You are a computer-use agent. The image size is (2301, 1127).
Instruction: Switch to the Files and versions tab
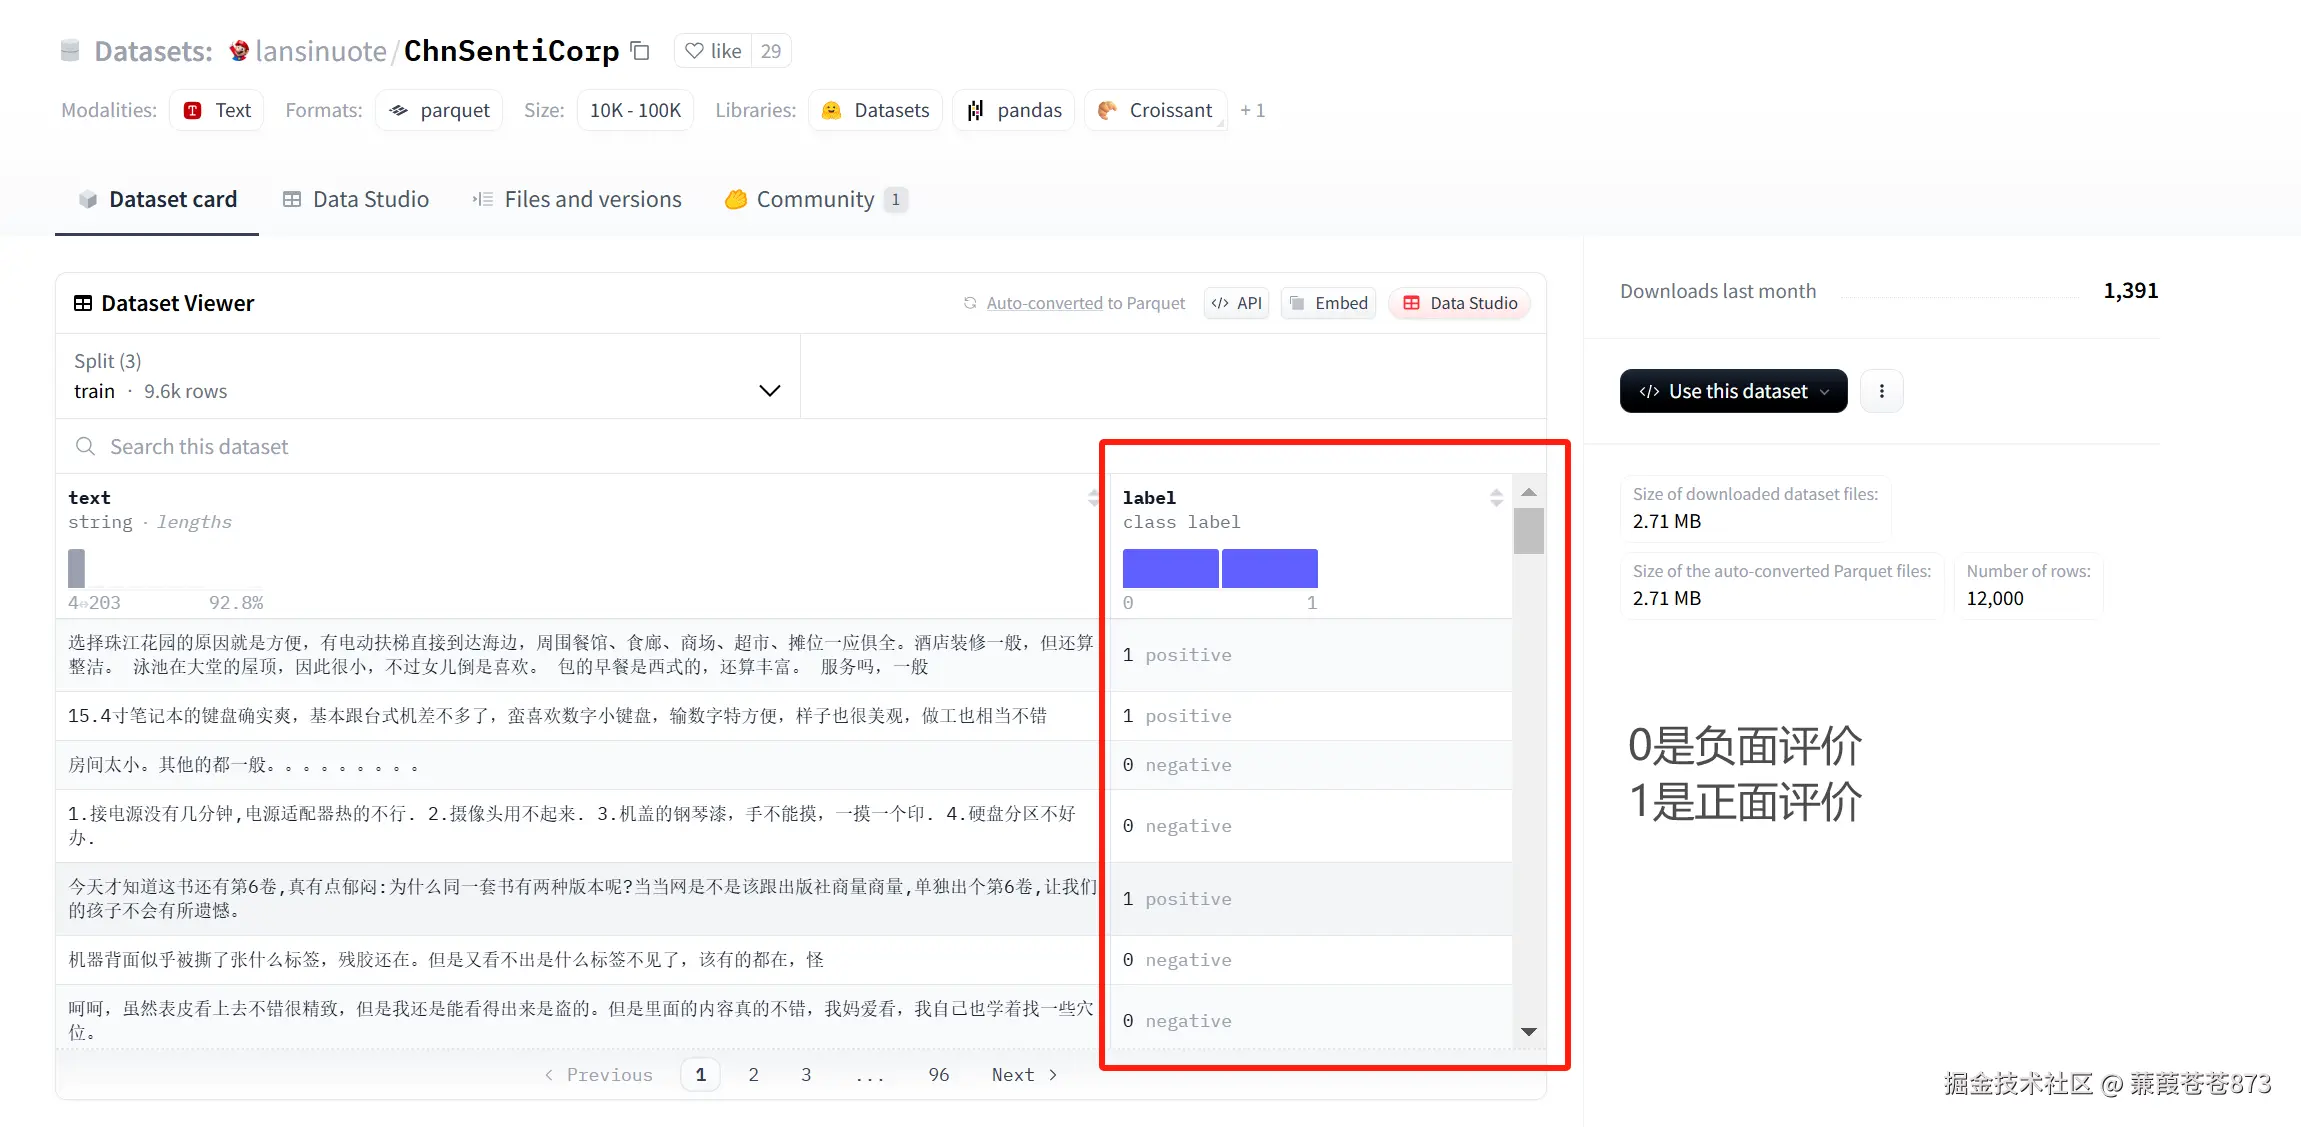(577, 199)
